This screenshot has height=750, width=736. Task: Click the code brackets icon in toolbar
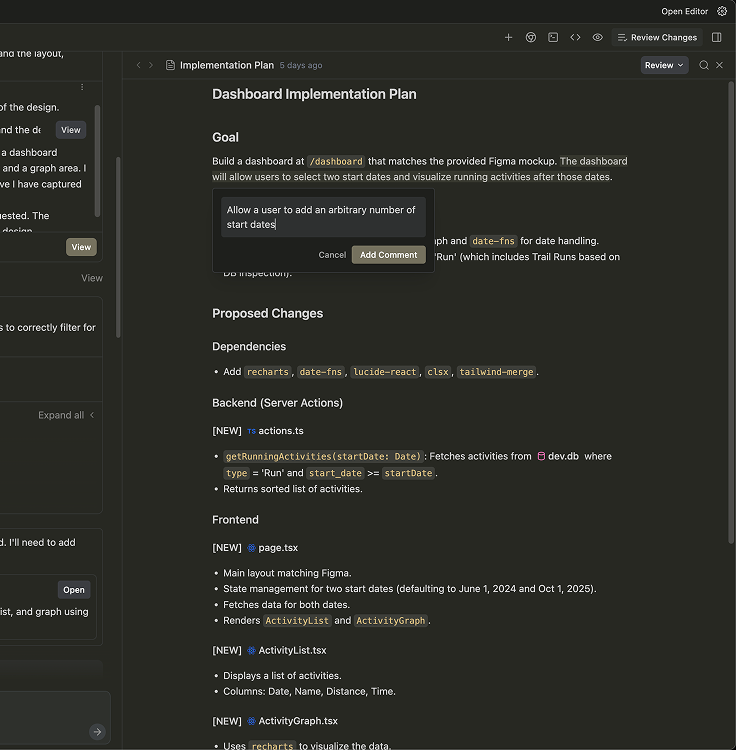575,37
